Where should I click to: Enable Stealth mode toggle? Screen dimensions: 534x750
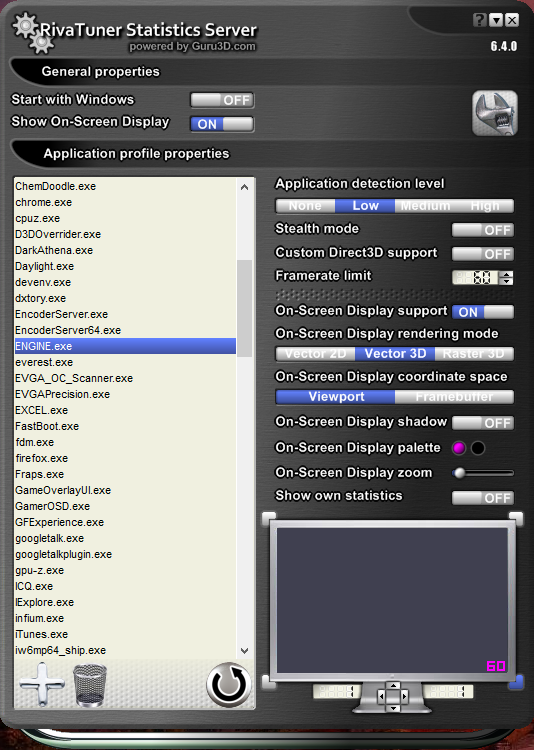(x=483, y=230)
